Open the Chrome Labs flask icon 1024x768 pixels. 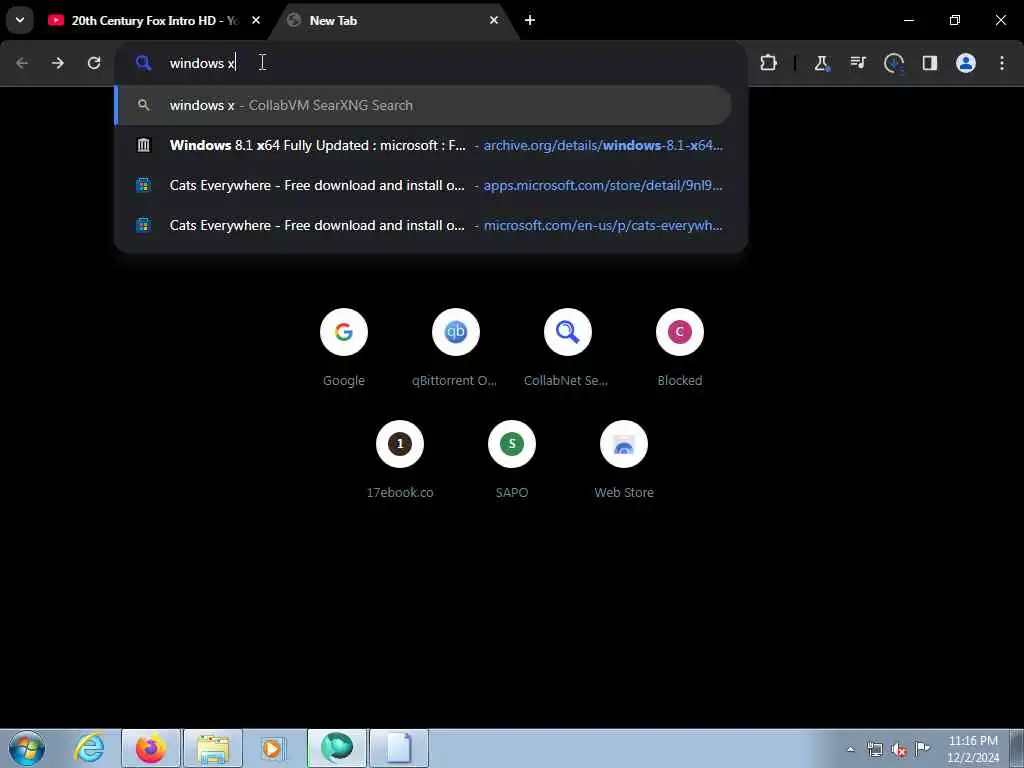822,63
